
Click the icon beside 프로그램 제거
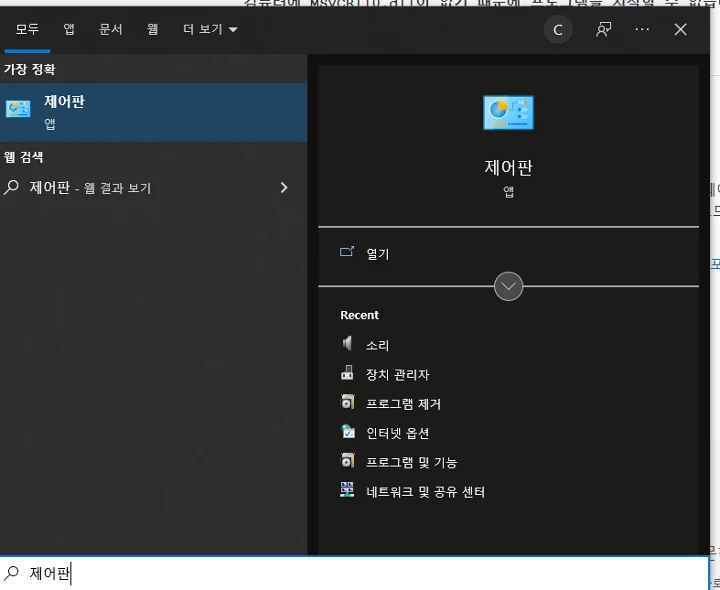click(x=347, y=402)
